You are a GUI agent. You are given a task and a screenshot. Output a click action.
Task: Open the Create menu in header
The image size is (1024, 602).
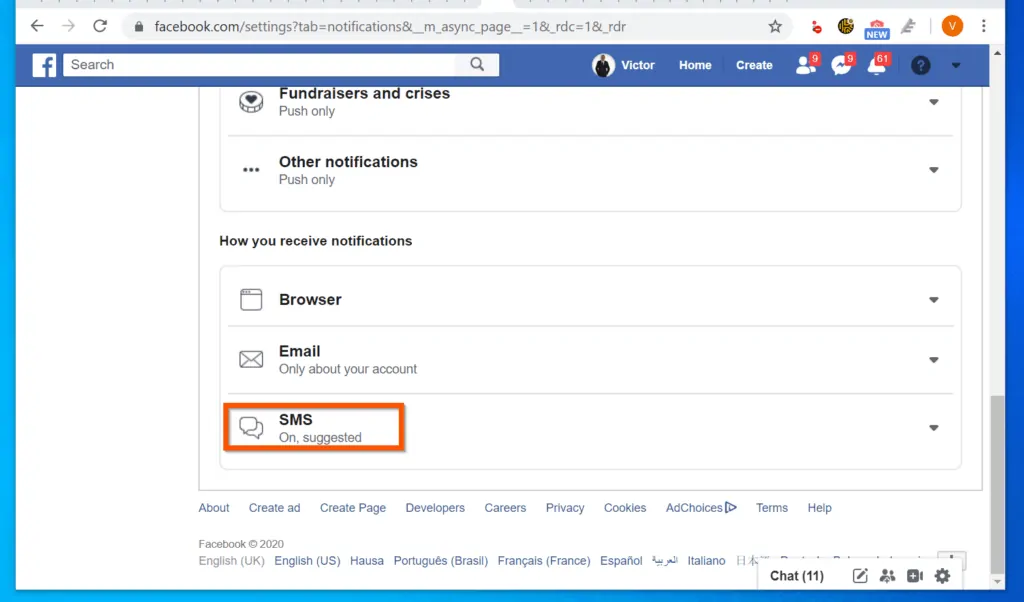pyautogui.click(x=754, y=65)
